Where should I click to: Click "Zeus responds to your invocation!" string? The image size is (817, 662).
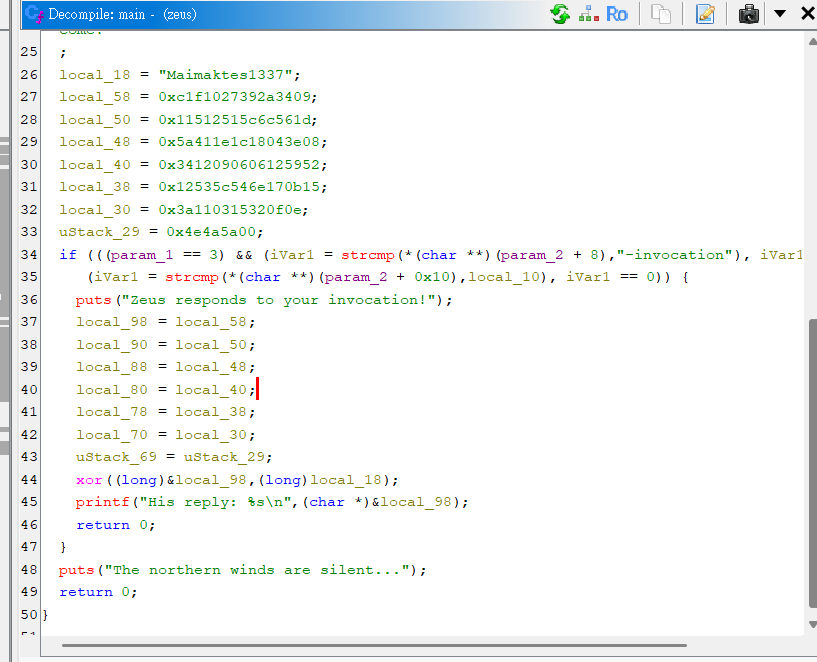[x=279, y=300]
